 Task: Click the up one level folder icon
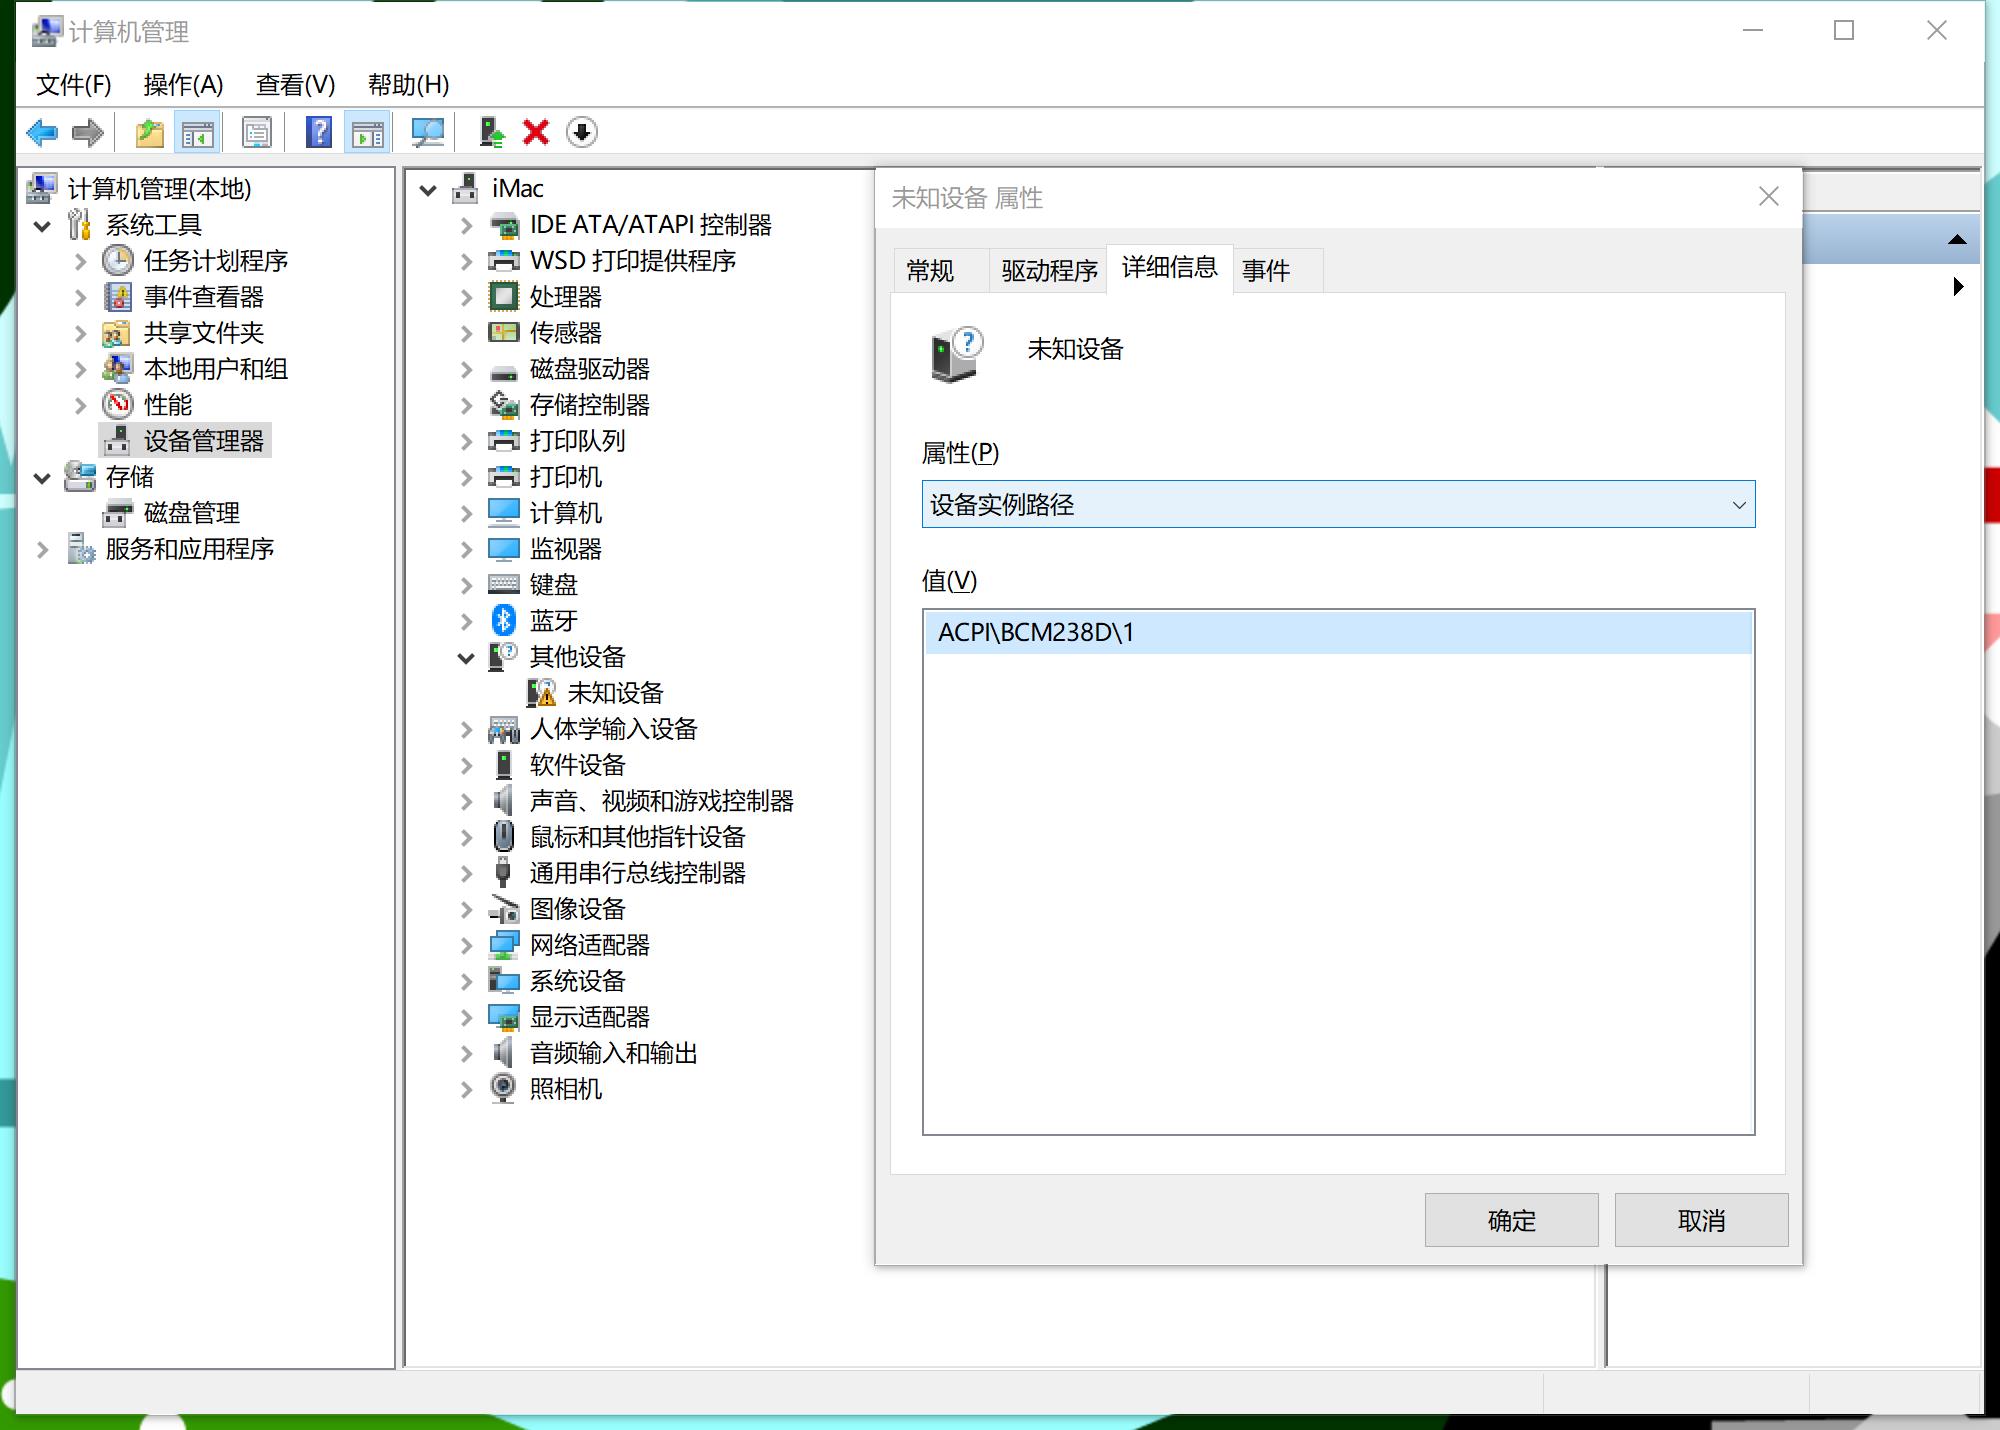click(x=149, y=132)
